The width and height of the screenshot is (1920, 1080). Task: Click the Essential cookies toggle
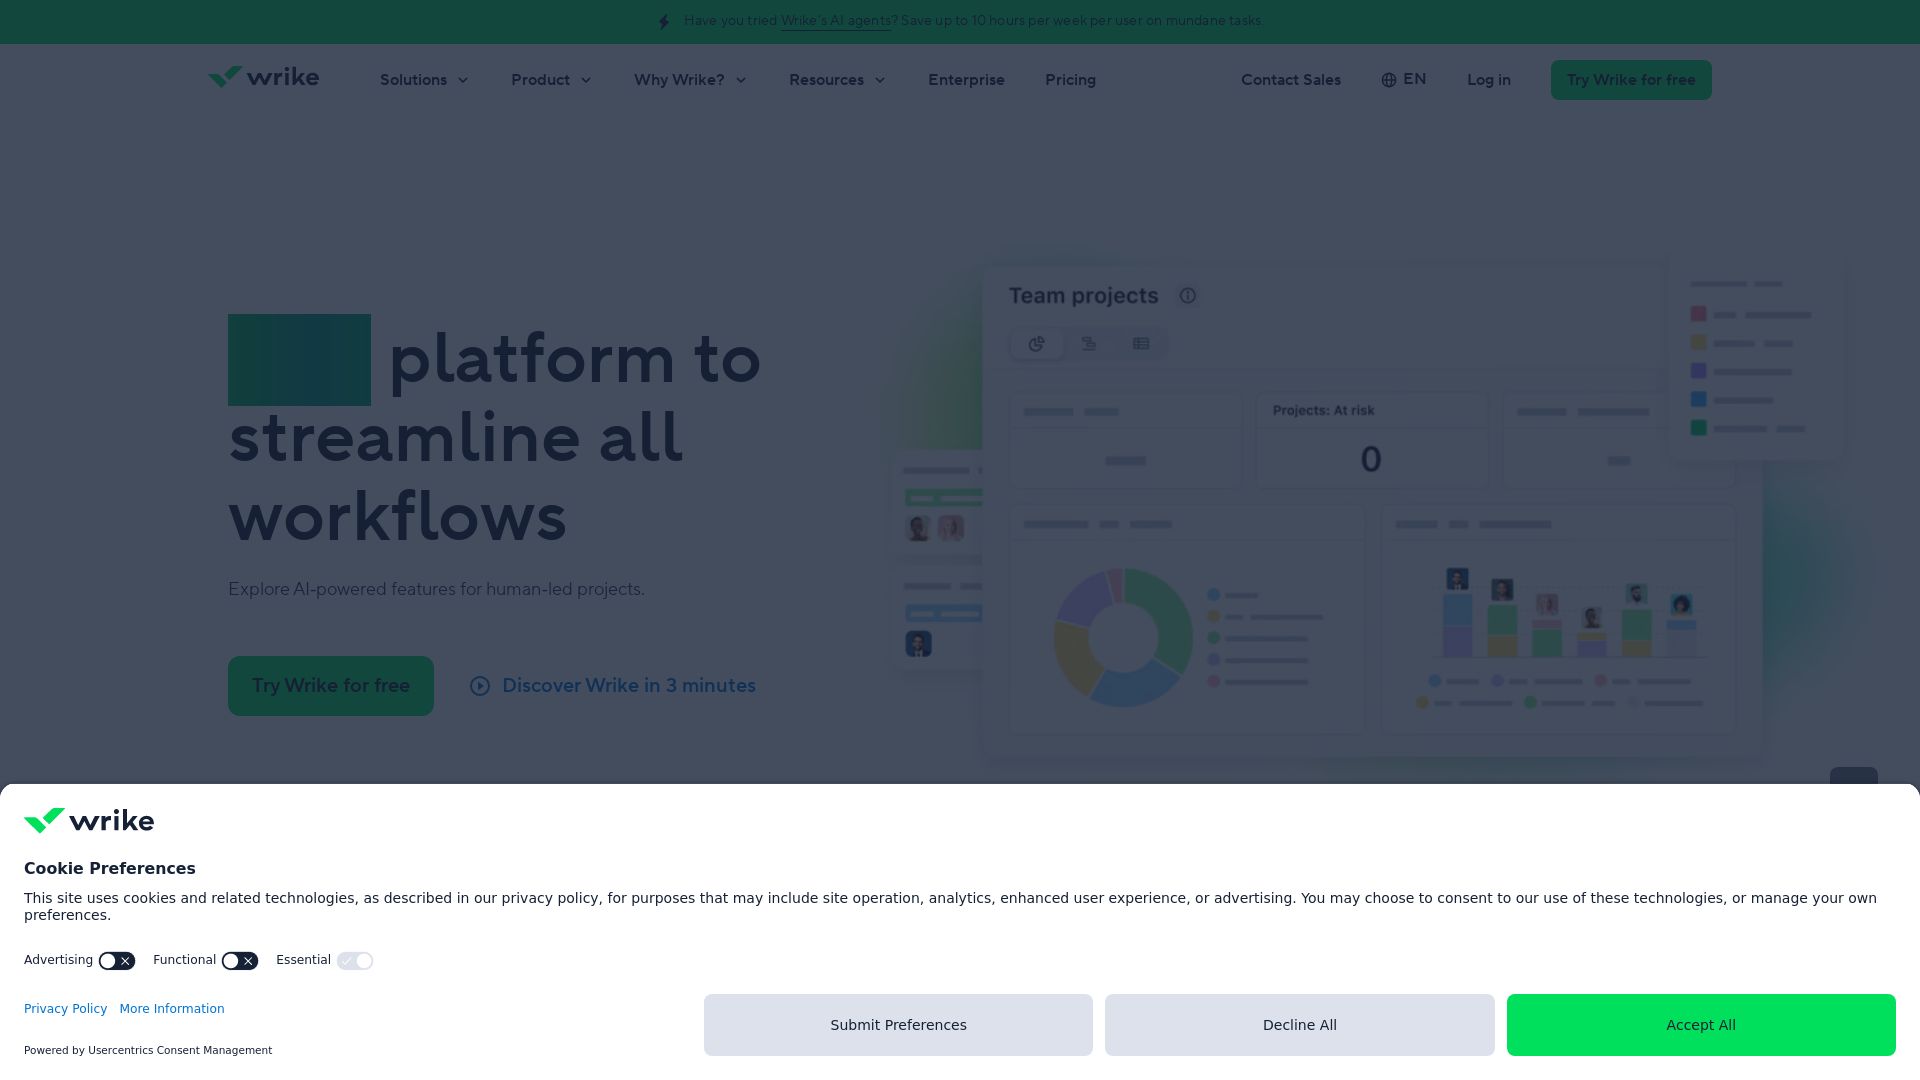point(355,961)
